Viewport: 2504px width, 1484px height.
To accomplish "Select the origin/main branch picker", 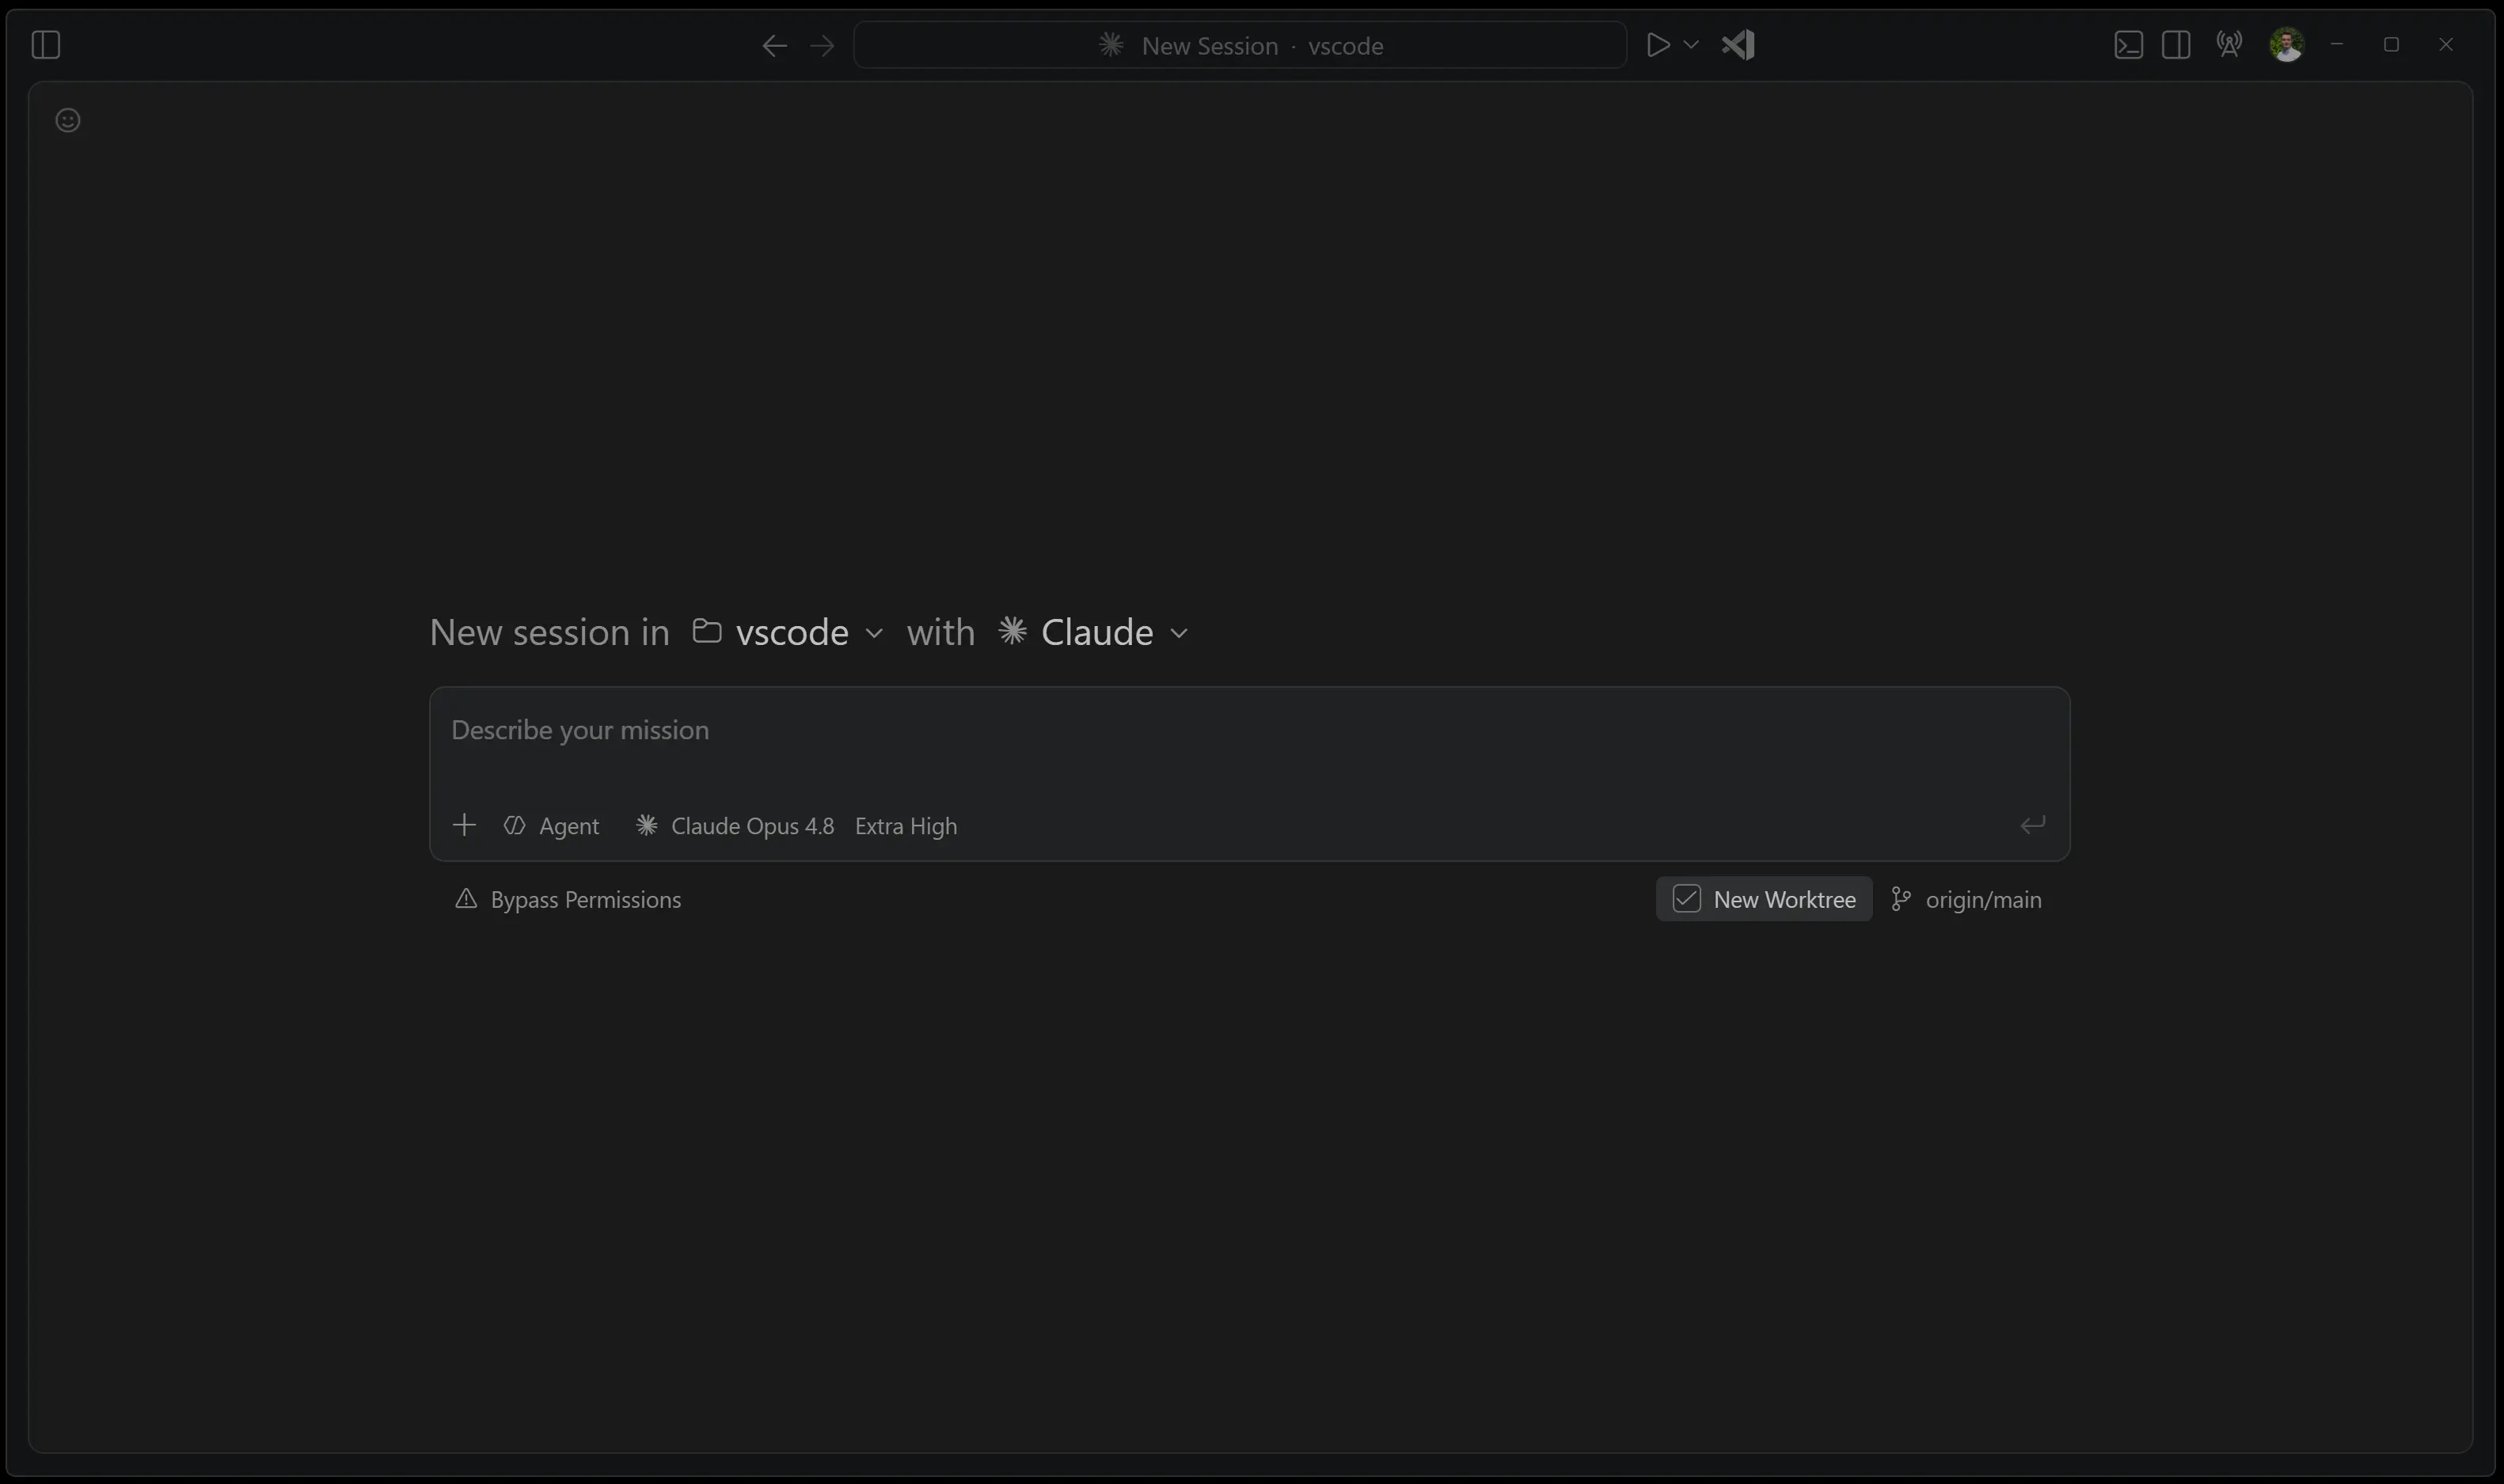I will point(1967,900).
